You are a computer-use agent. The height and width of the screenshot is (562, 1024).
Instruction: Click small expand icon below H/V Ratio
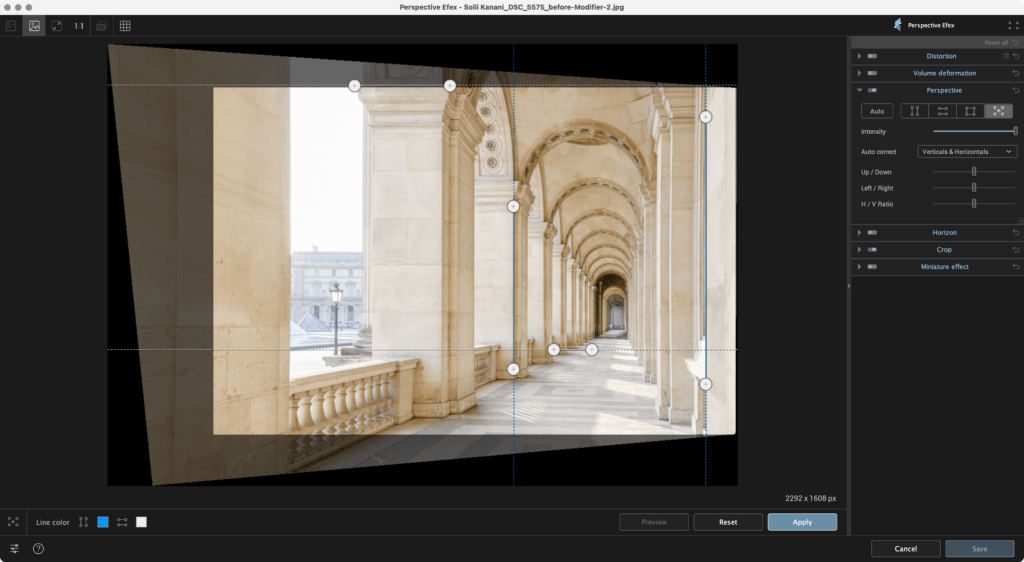click(x=1020, y=221)
